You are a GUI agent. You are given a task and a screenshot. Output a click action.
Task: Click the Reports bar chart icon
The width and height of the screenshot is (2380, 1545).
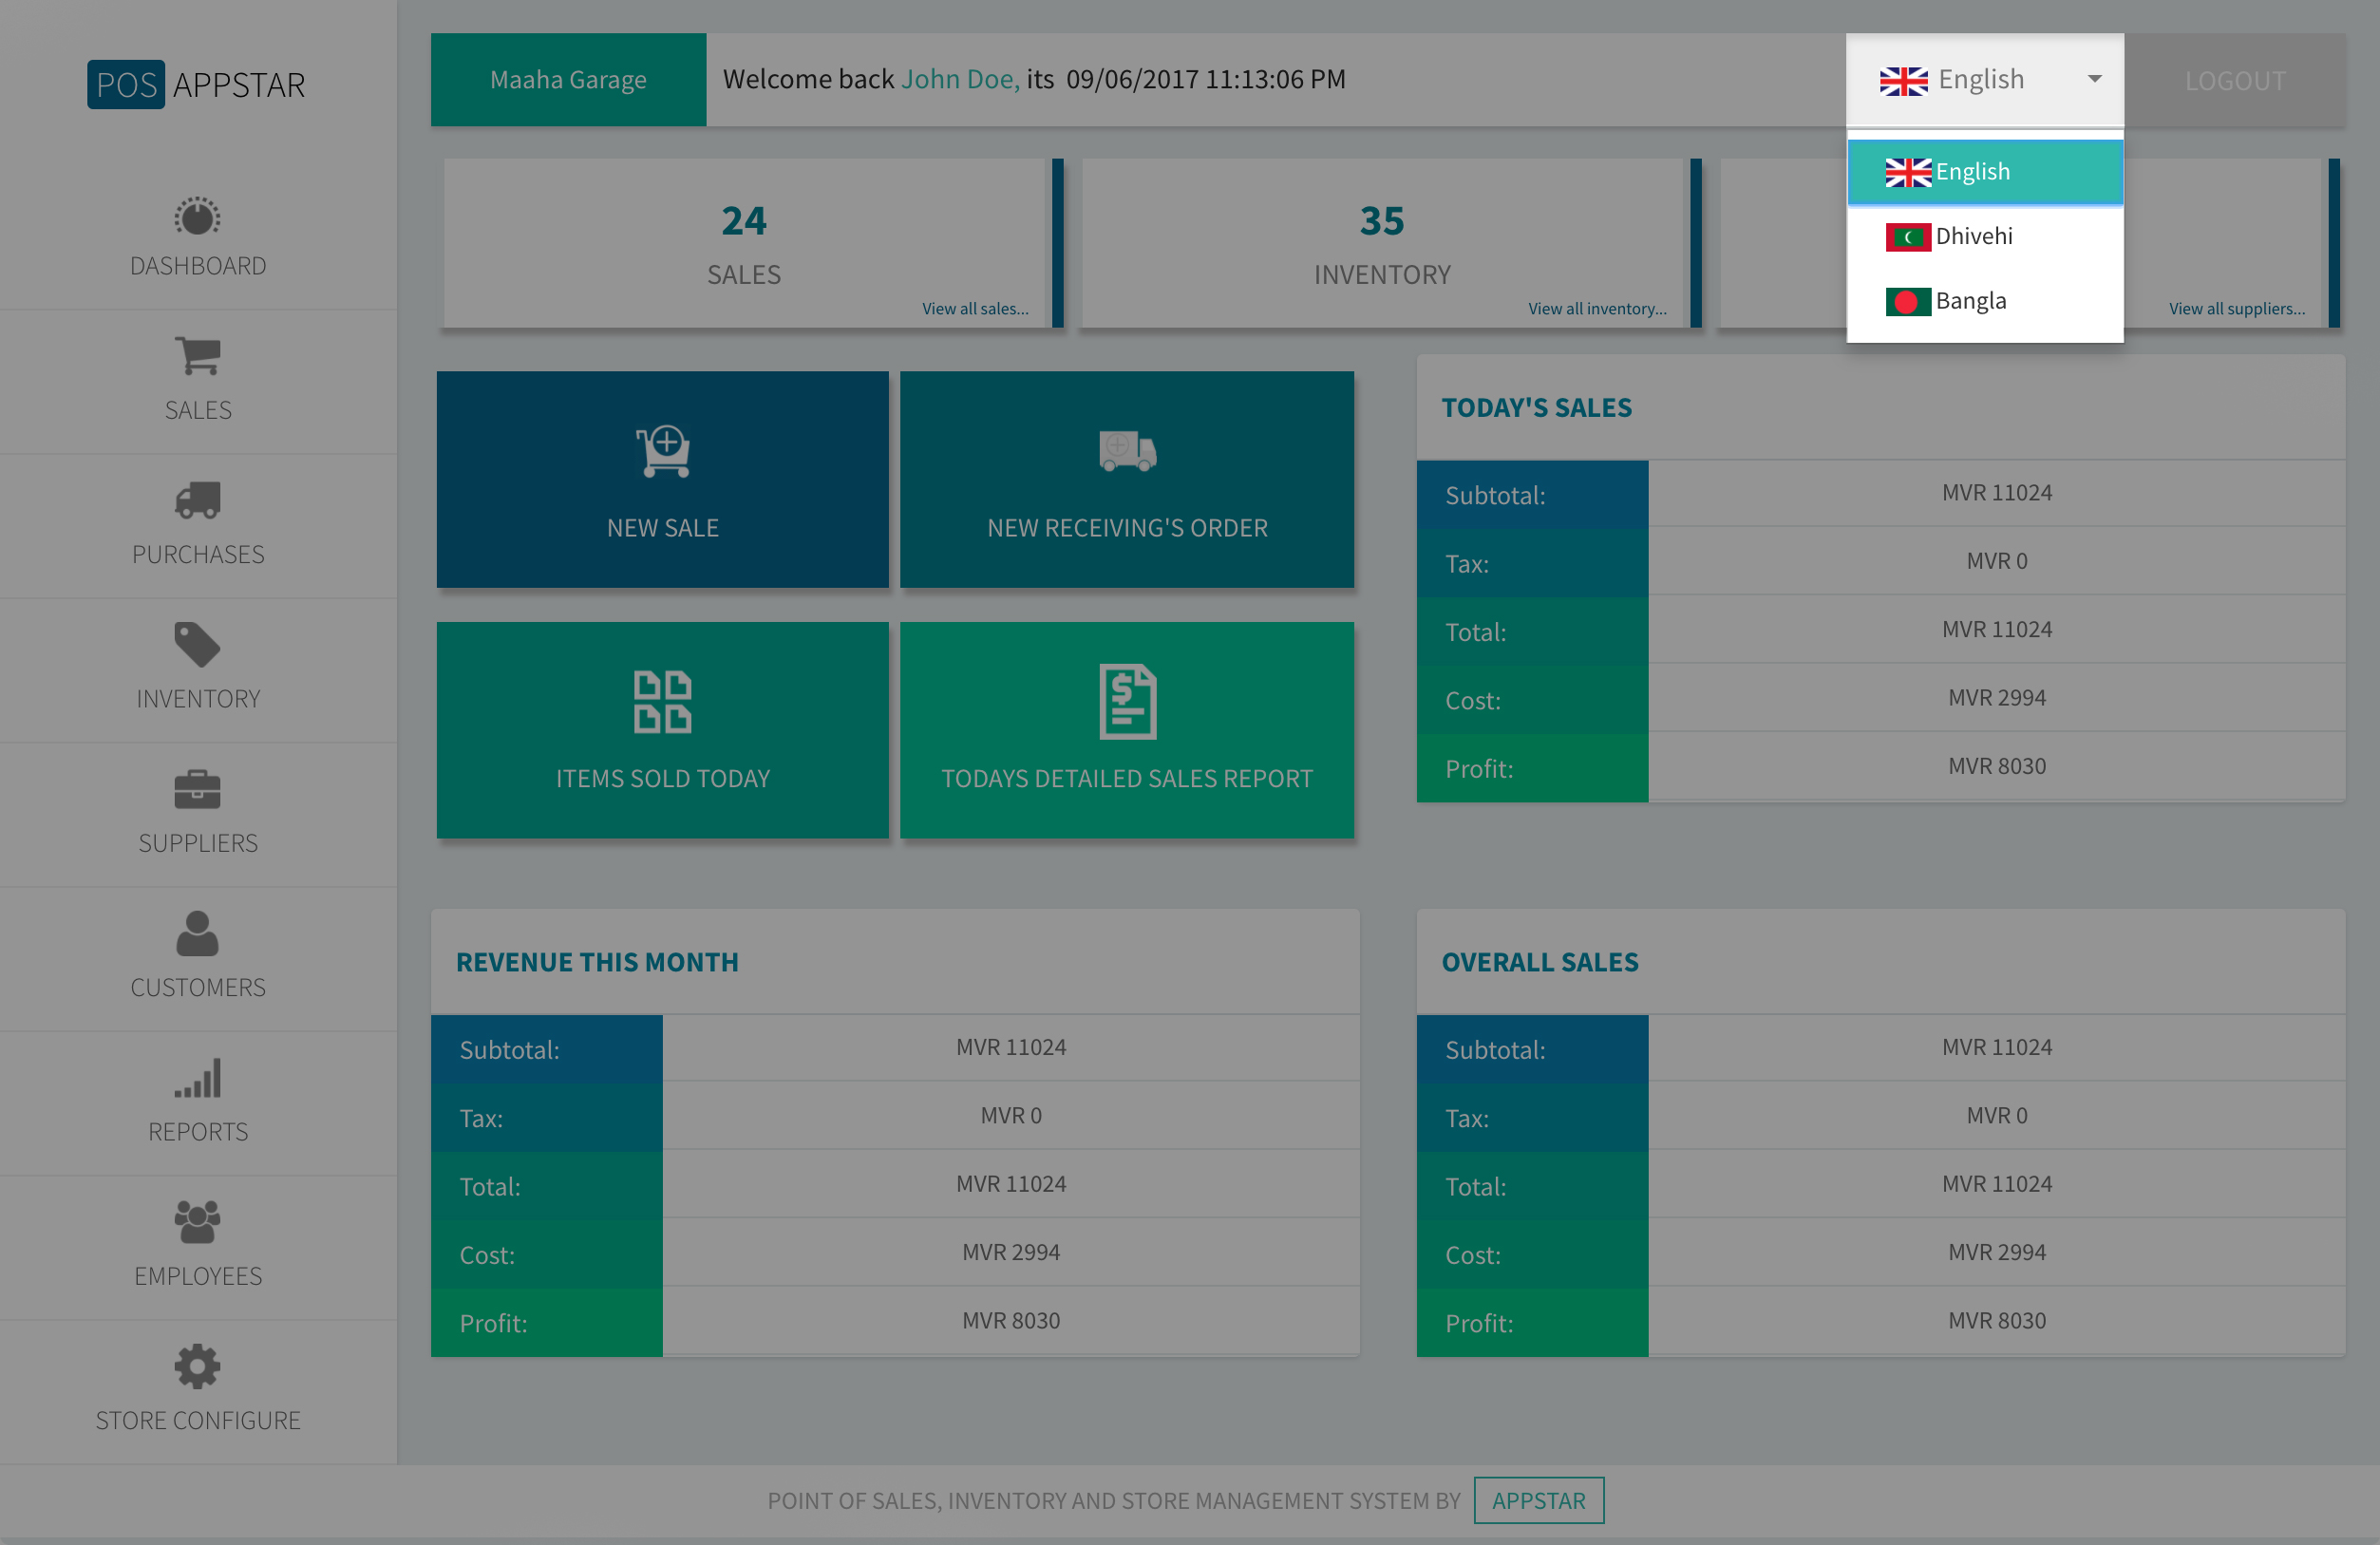[197, 1078]
